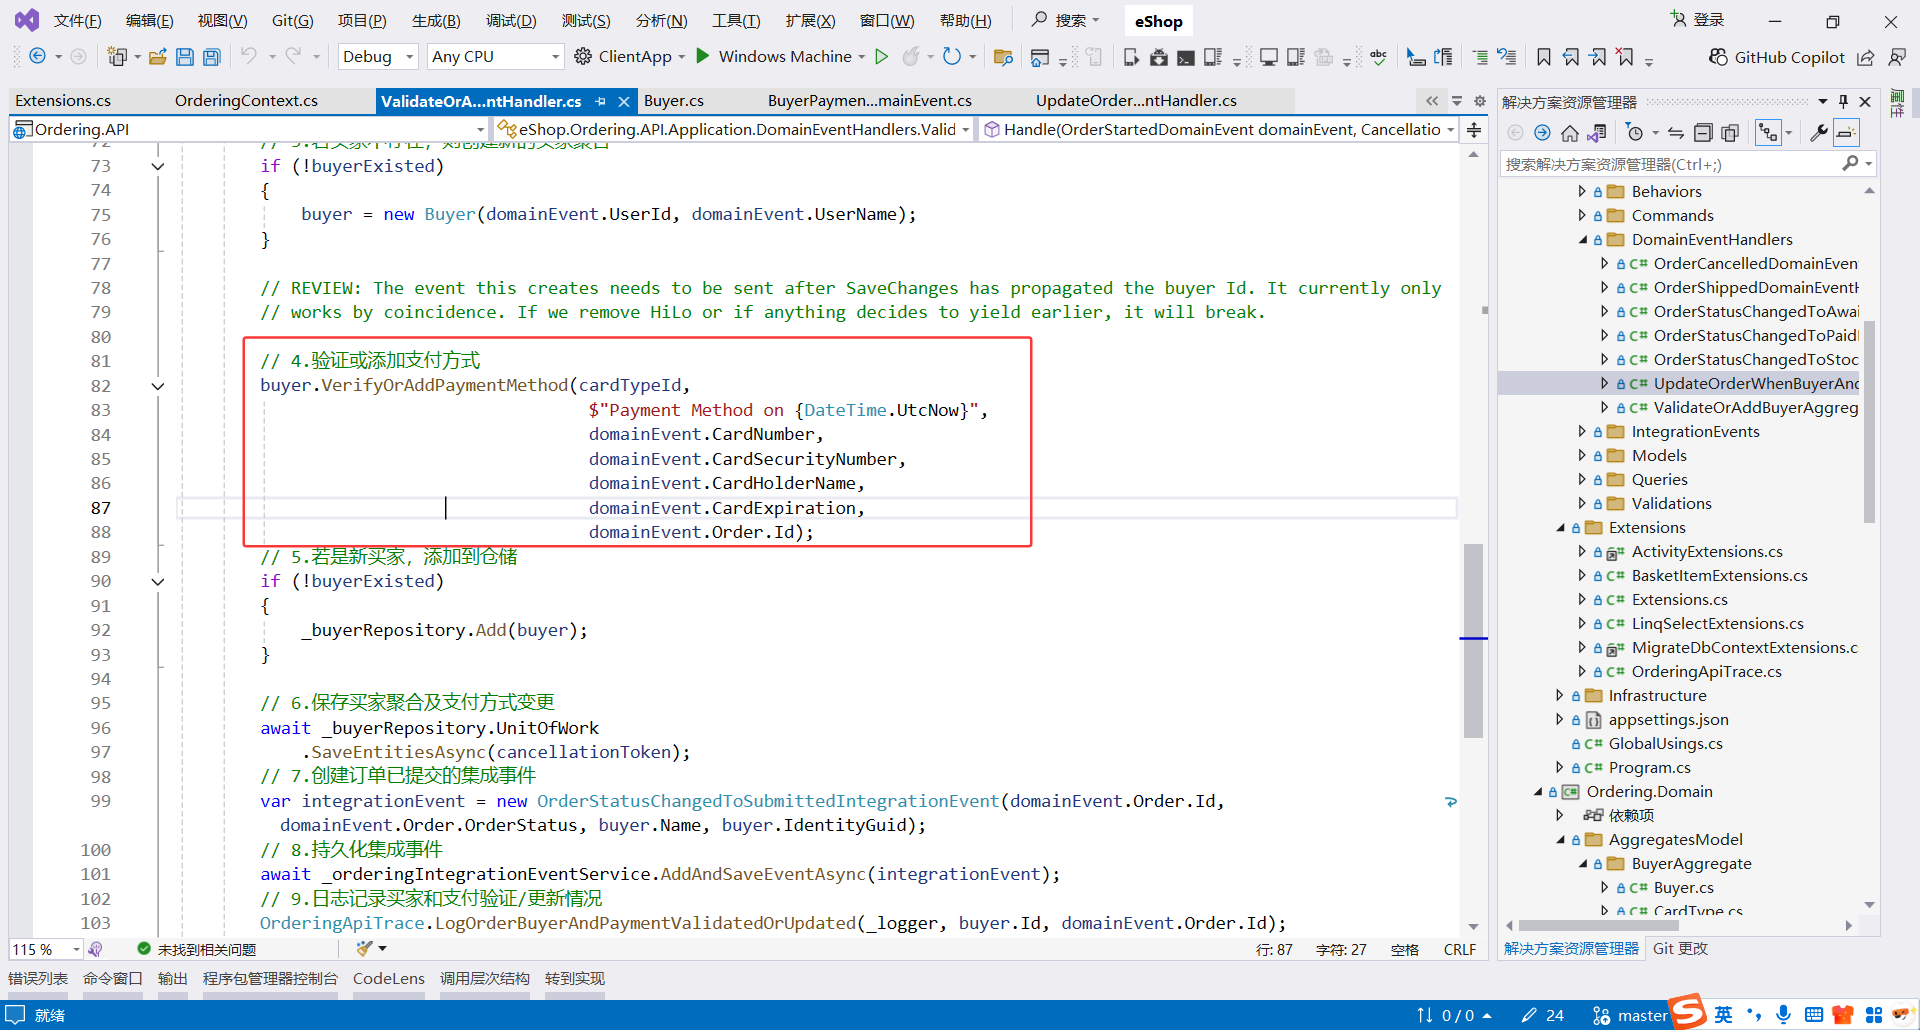Click the New Project toolbar icon
Viewport: 1920px width, 1030px height.
coord(117,57)
